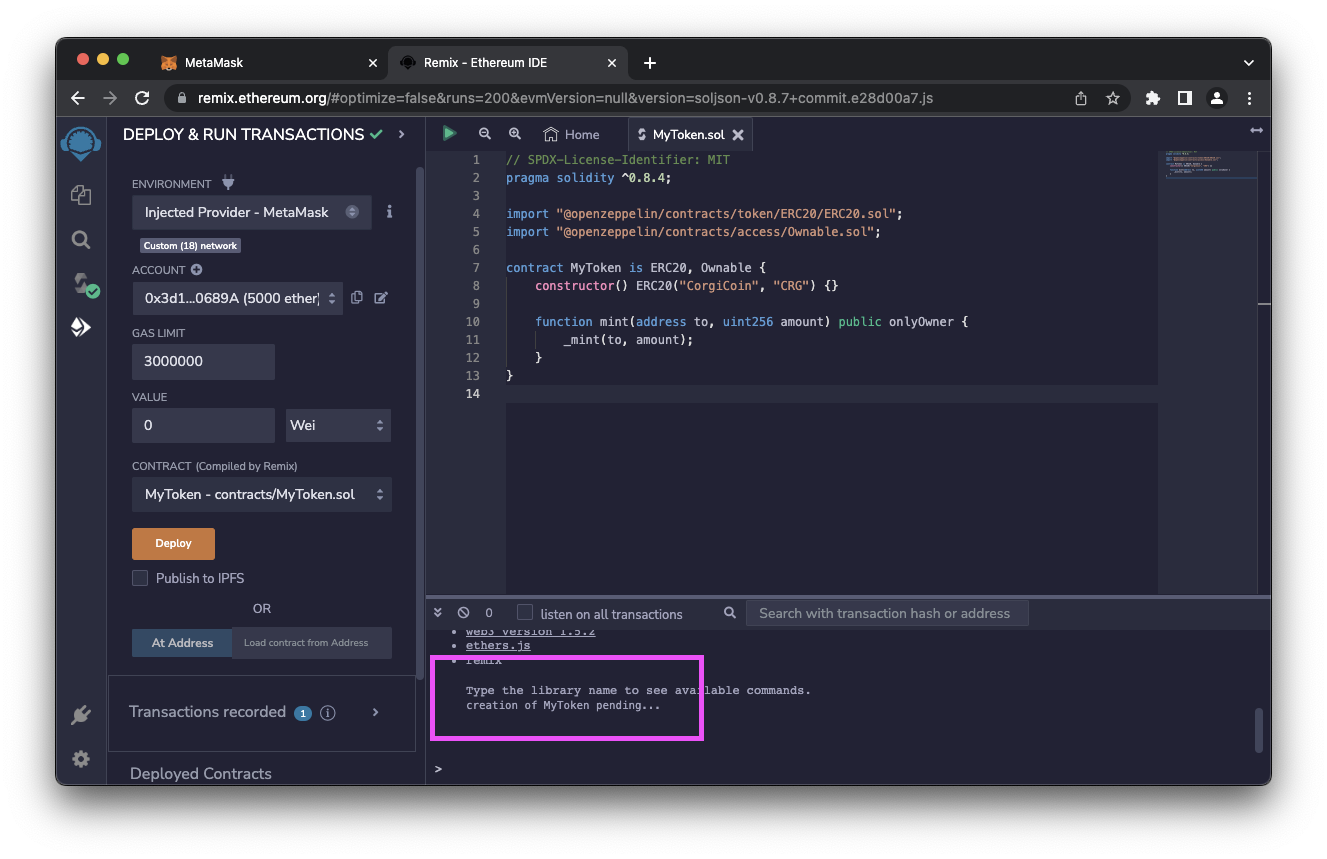Image resolution: width=1327 pixels, height=859 pixels.
Task: Expand Transactions recorded section chevron
Action: coord(376,712)
